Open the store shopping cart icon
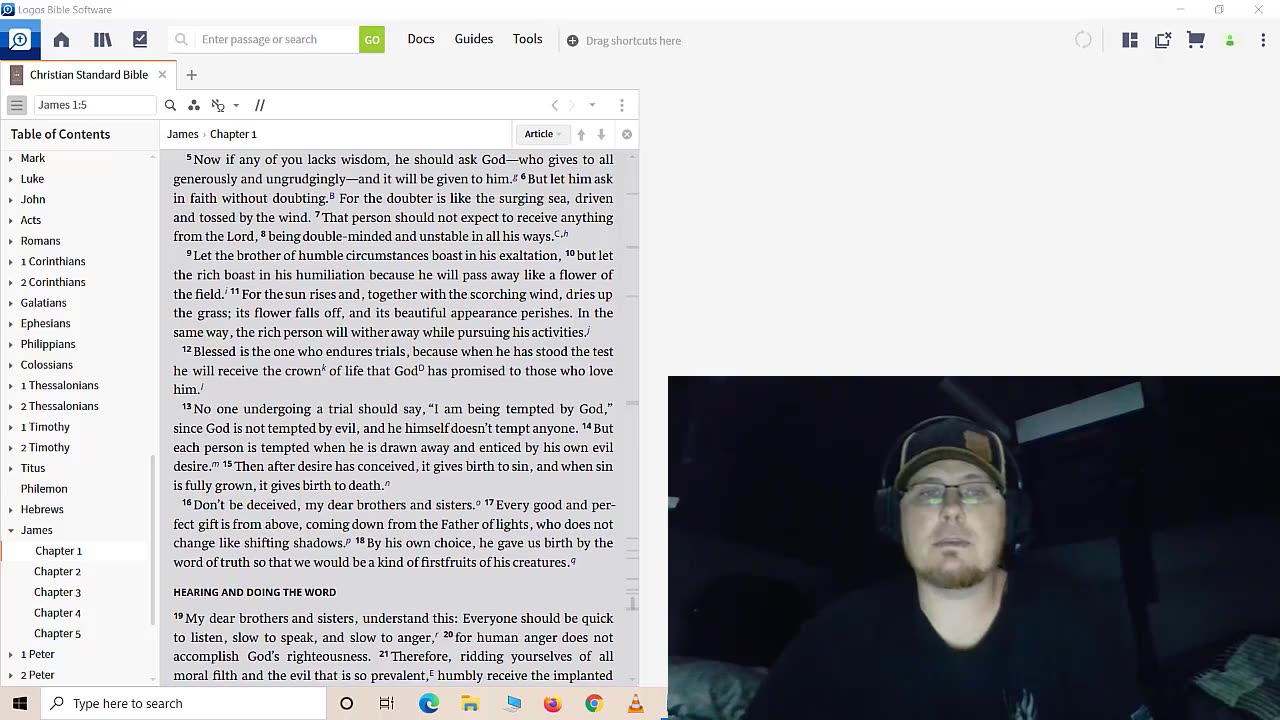The image size is (1280, 720). pos(1196,40)
